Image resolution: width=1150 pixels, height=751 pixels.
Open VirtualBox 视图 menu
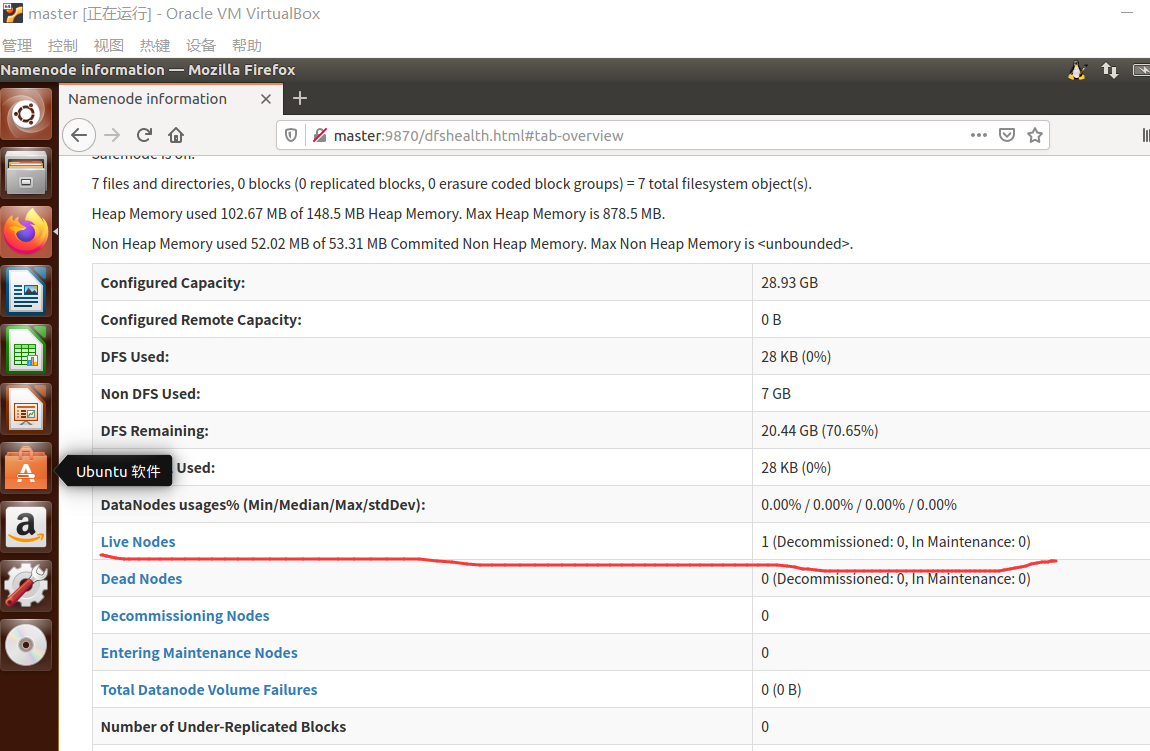[109, 45]
